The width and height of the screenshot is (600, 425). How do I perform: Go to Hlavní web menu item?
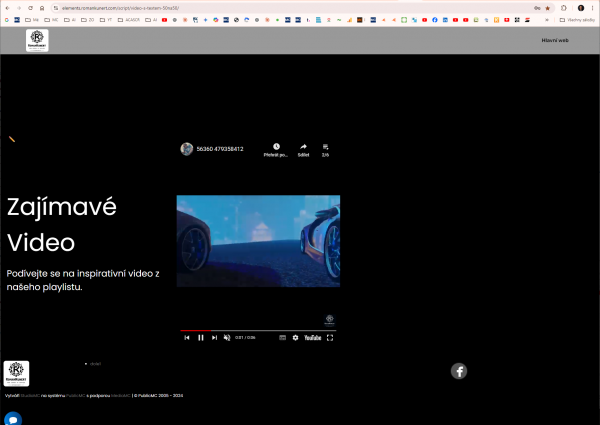[555, 40]
